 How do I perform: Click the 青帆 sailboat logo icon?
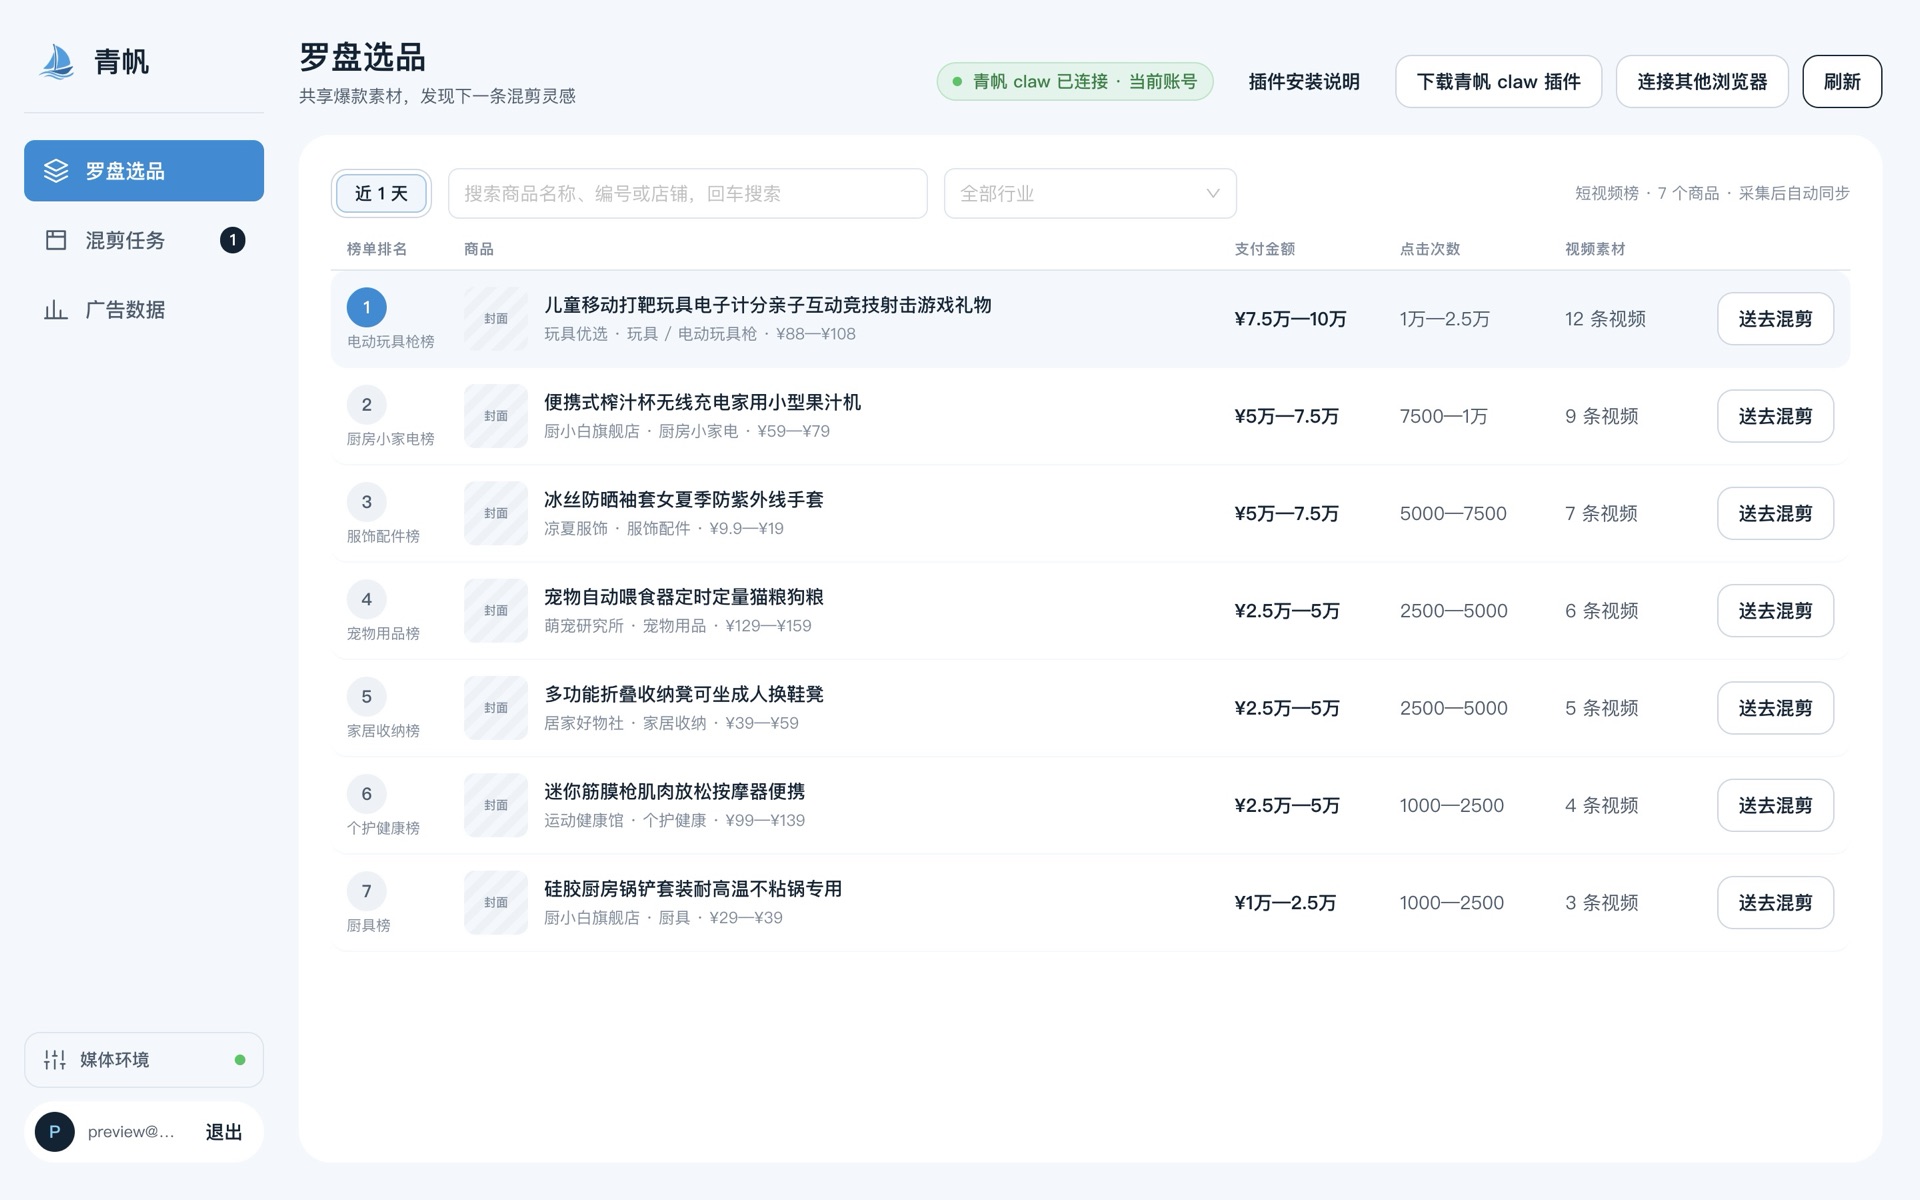pyautogui.click(x=57, y=62)
